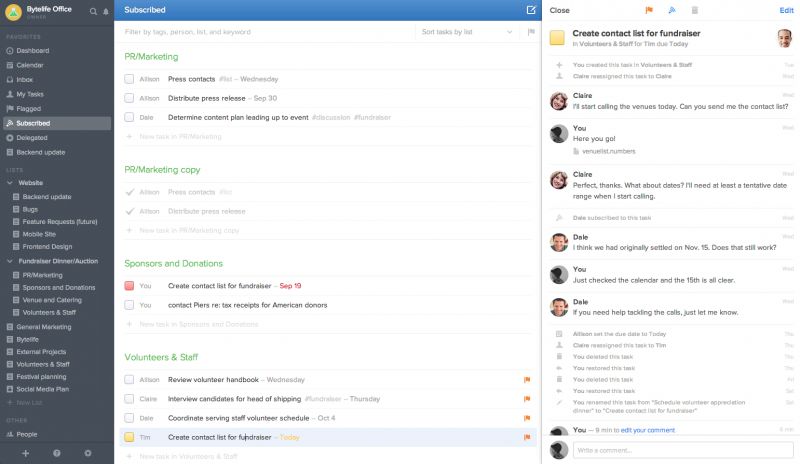The image size is (800, 464).
Task: Click the flag on Coordinate serving staff task
Action: click(x=527, y=418)
